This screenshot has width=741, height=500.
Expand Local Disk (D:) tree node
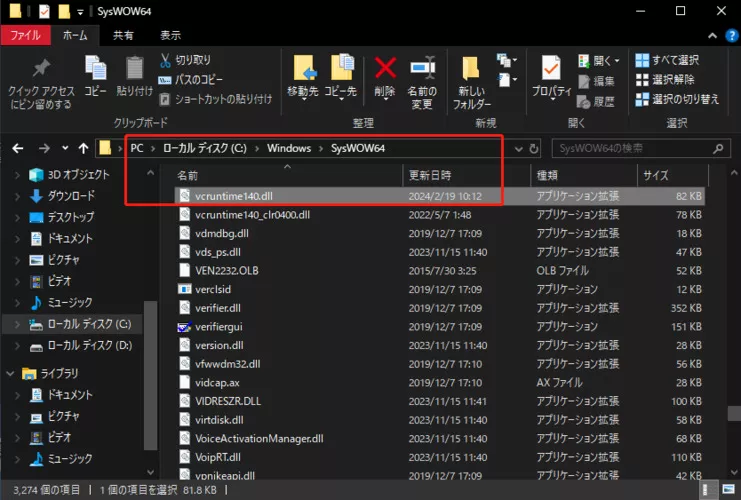click(x=17, y=345)
